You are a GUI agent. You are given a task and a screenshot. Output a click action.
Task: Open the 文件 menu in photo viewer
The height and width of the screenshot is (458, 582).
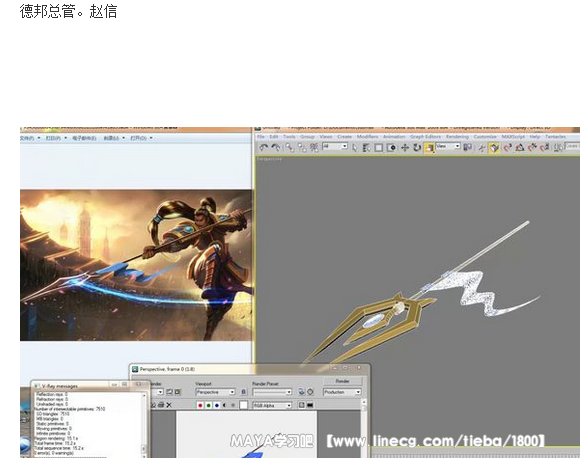click(x=29, y=138)
